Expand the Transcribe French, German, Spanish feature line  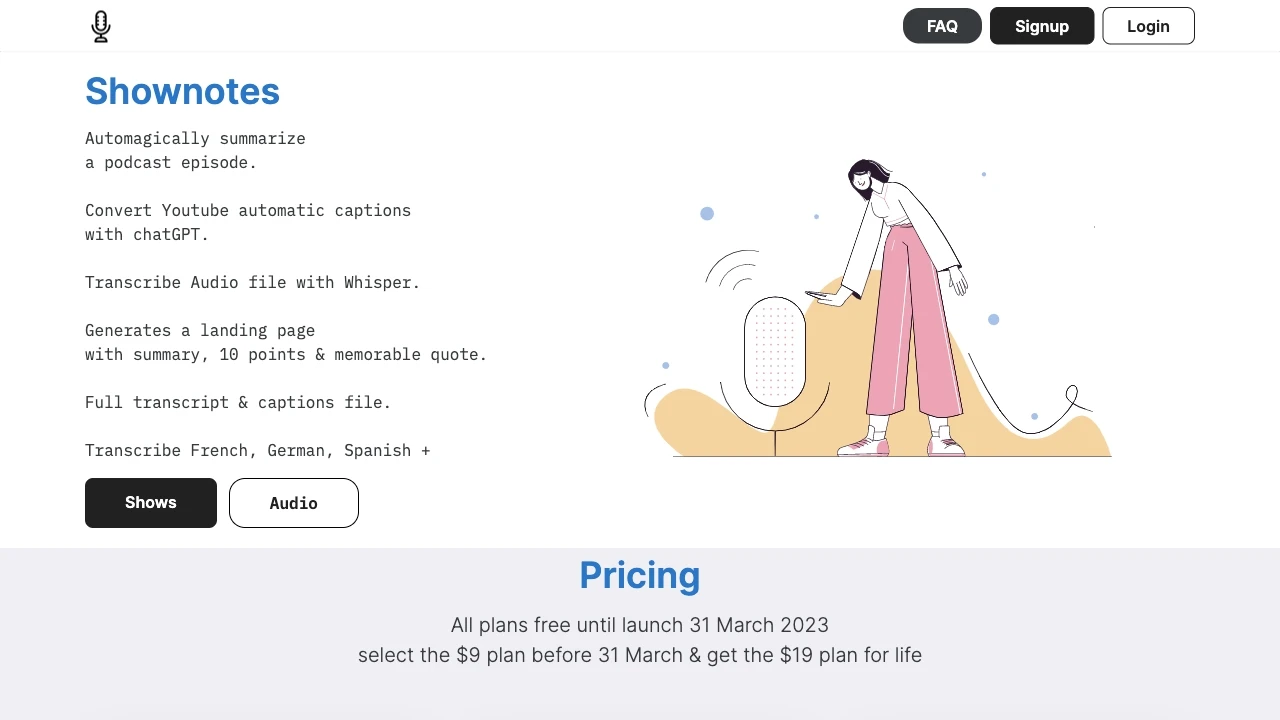pos(258,450)
